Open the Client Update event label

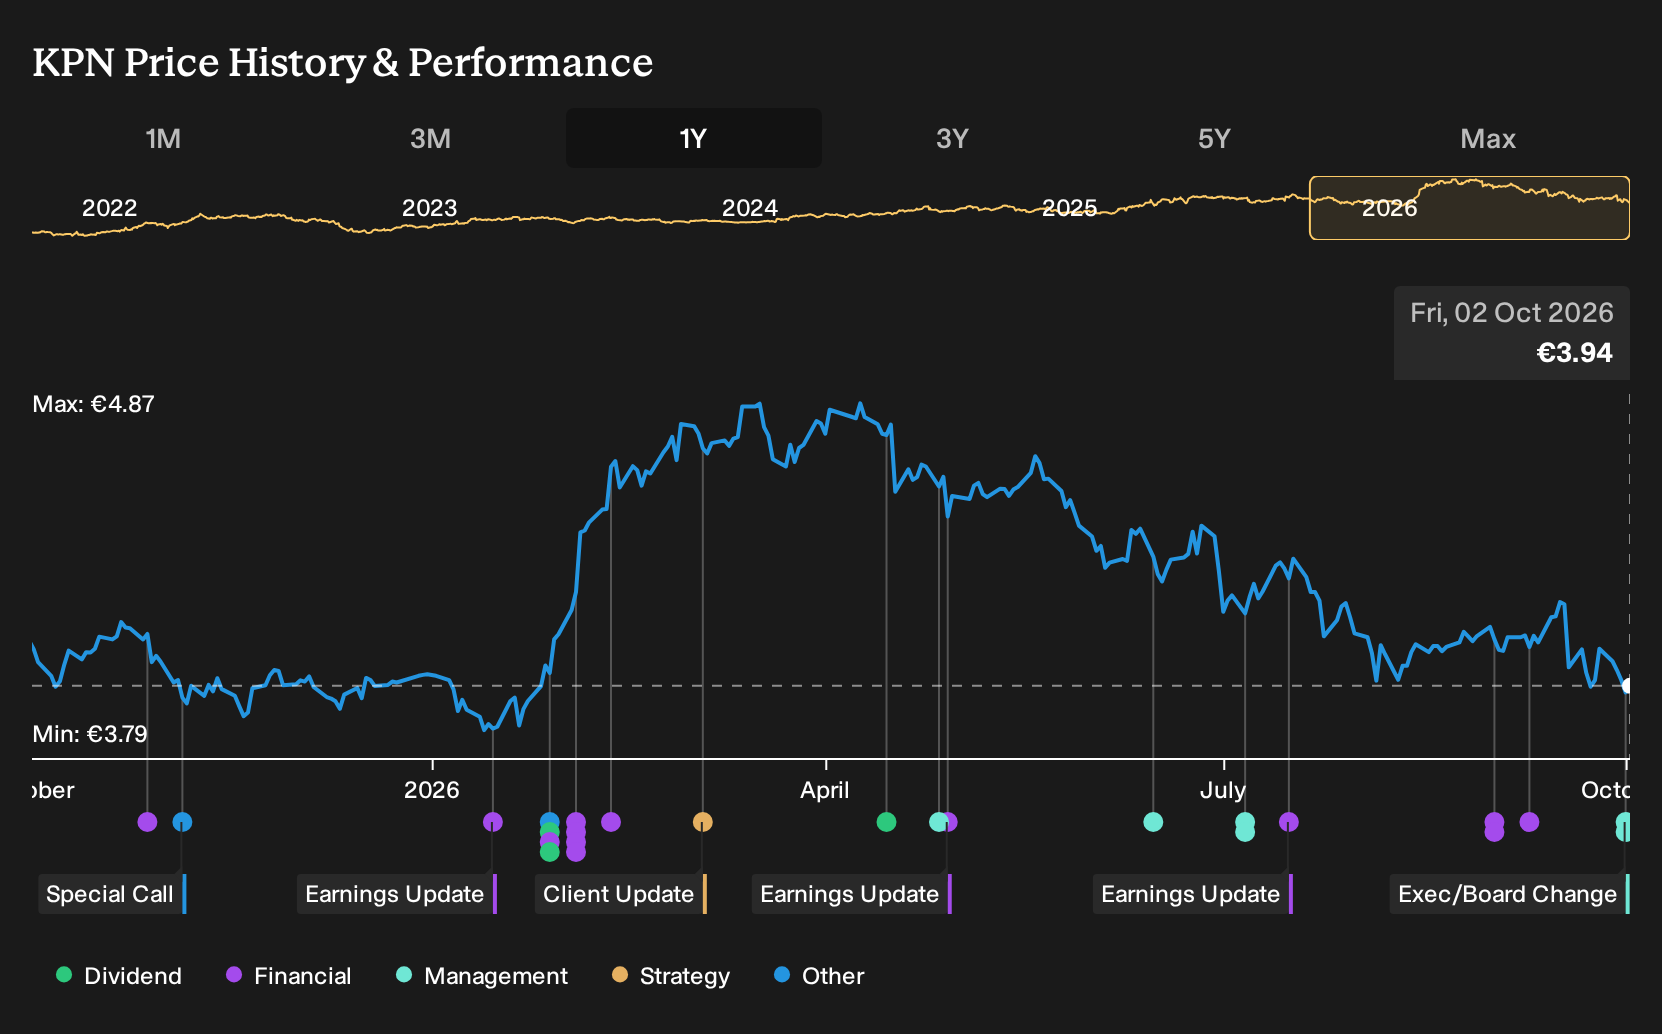coord(621,894)
